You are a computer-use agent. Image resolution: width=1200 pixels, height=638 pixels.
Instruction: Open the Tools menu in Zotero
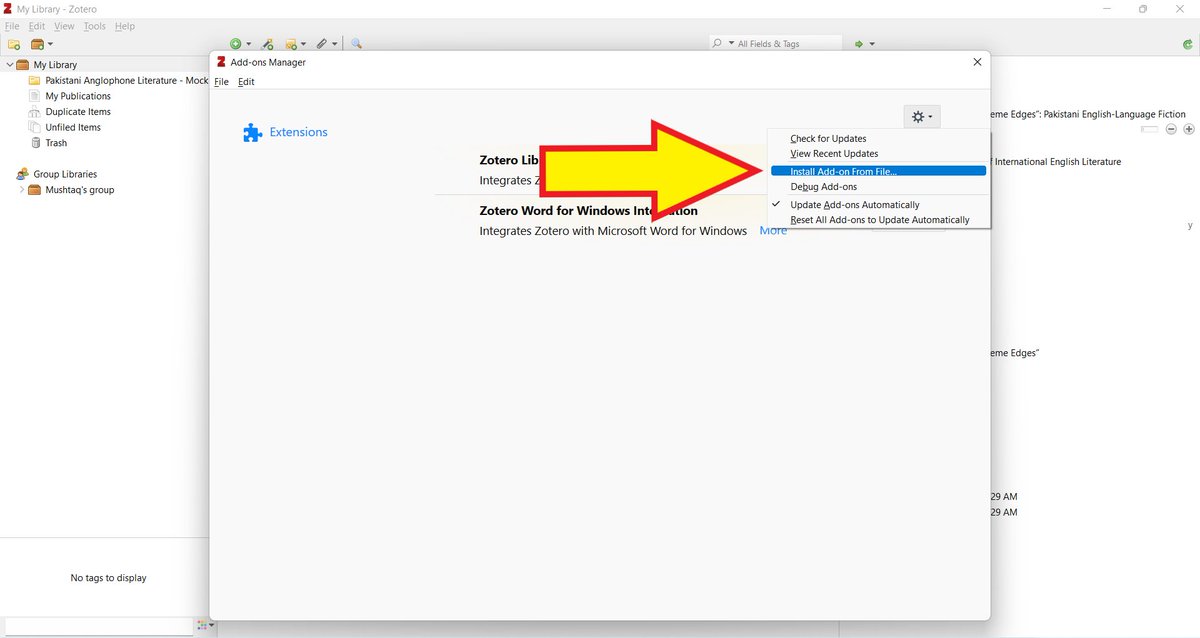pos(94,26)
